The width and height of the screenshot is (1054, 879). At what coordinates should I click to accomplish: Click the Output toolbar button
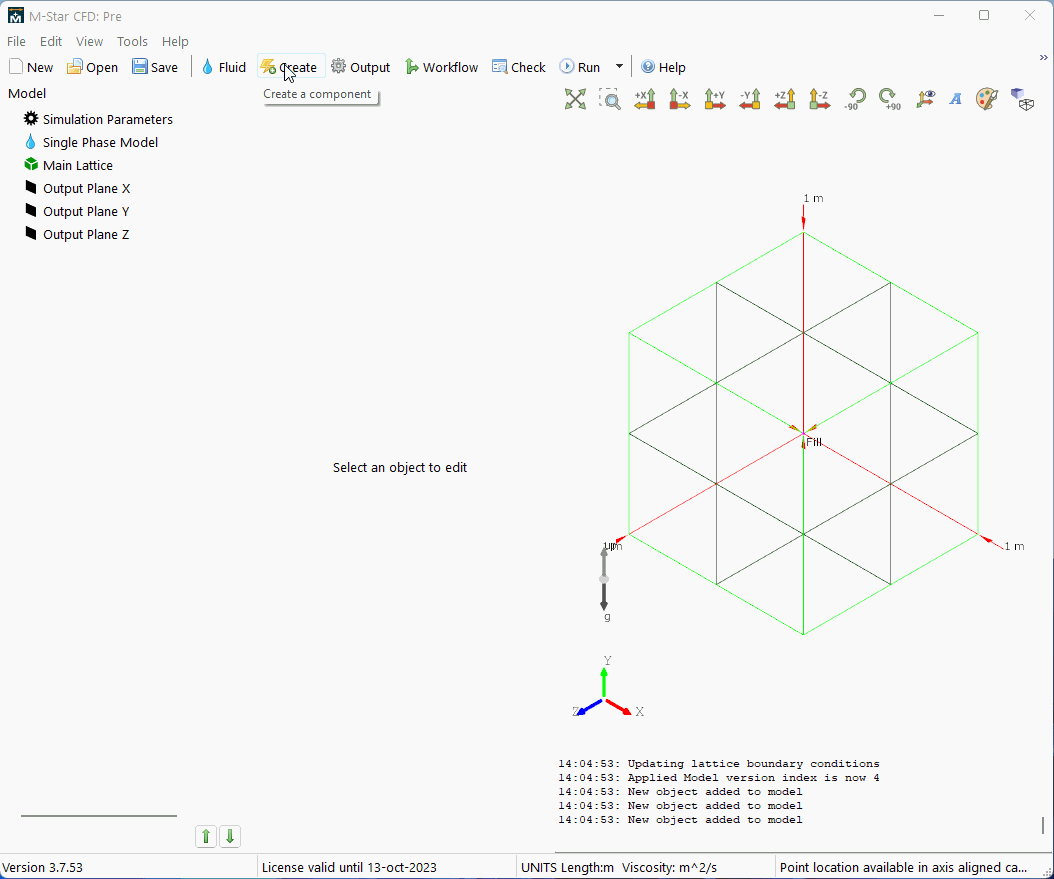pyautogui.click(x=360, y=67)
